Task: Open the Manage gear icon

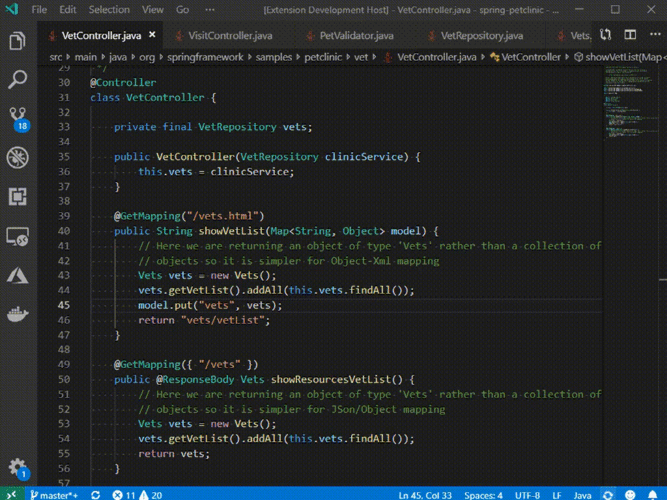Action: point(18,468)
